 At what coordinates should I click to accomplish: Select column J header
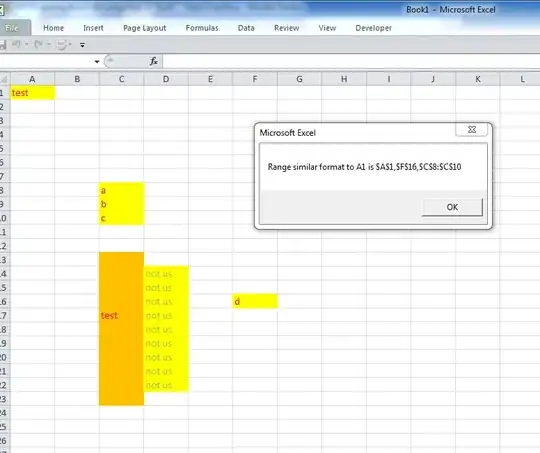(x=433, y=79)
